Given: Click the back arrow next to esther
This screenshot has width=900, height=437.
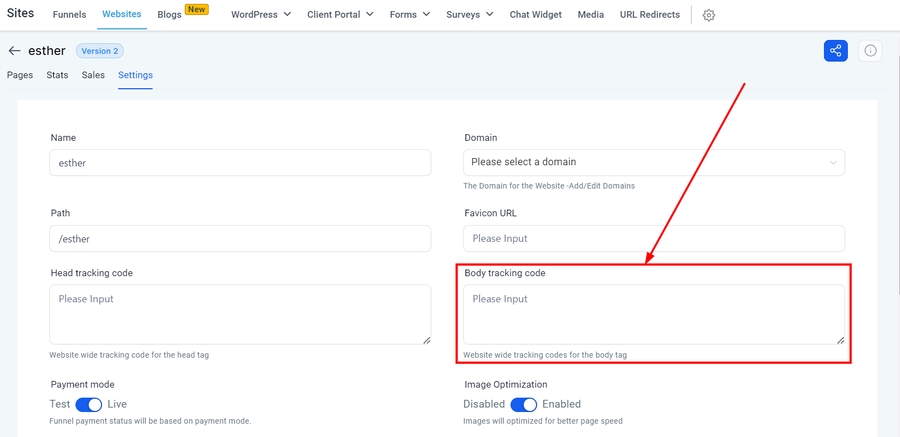Looking at the screenshot, I should (x=14, y=51).
